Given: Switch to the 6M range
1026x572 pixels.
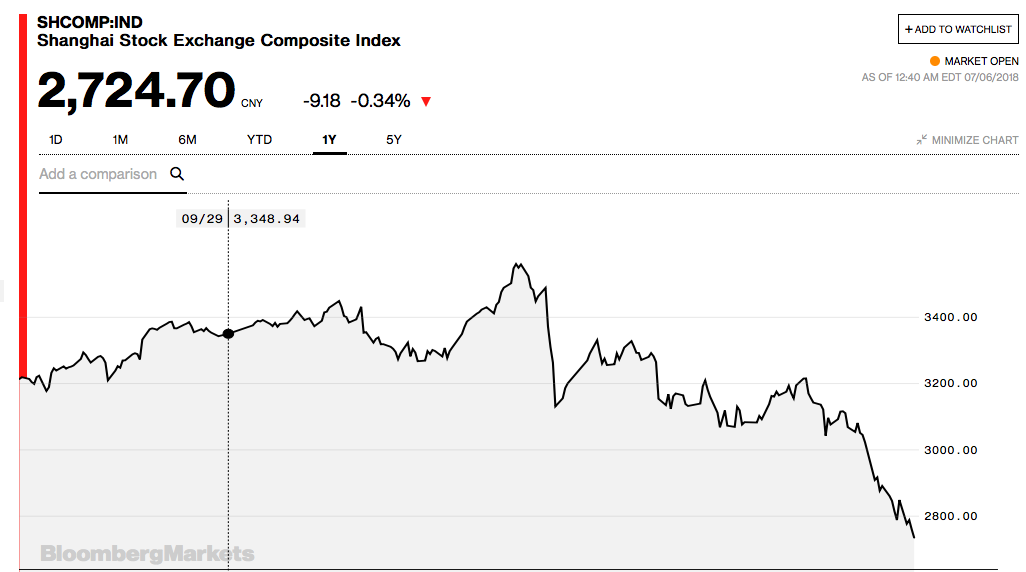Looking at the screenshot, I should tap(187, 139).
